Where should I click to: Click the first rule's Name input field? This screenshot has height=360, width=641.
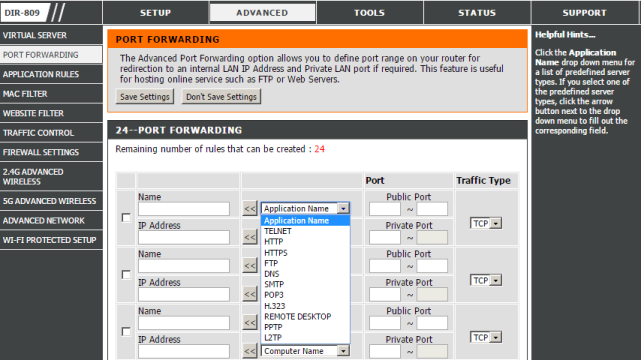point(184,209)
